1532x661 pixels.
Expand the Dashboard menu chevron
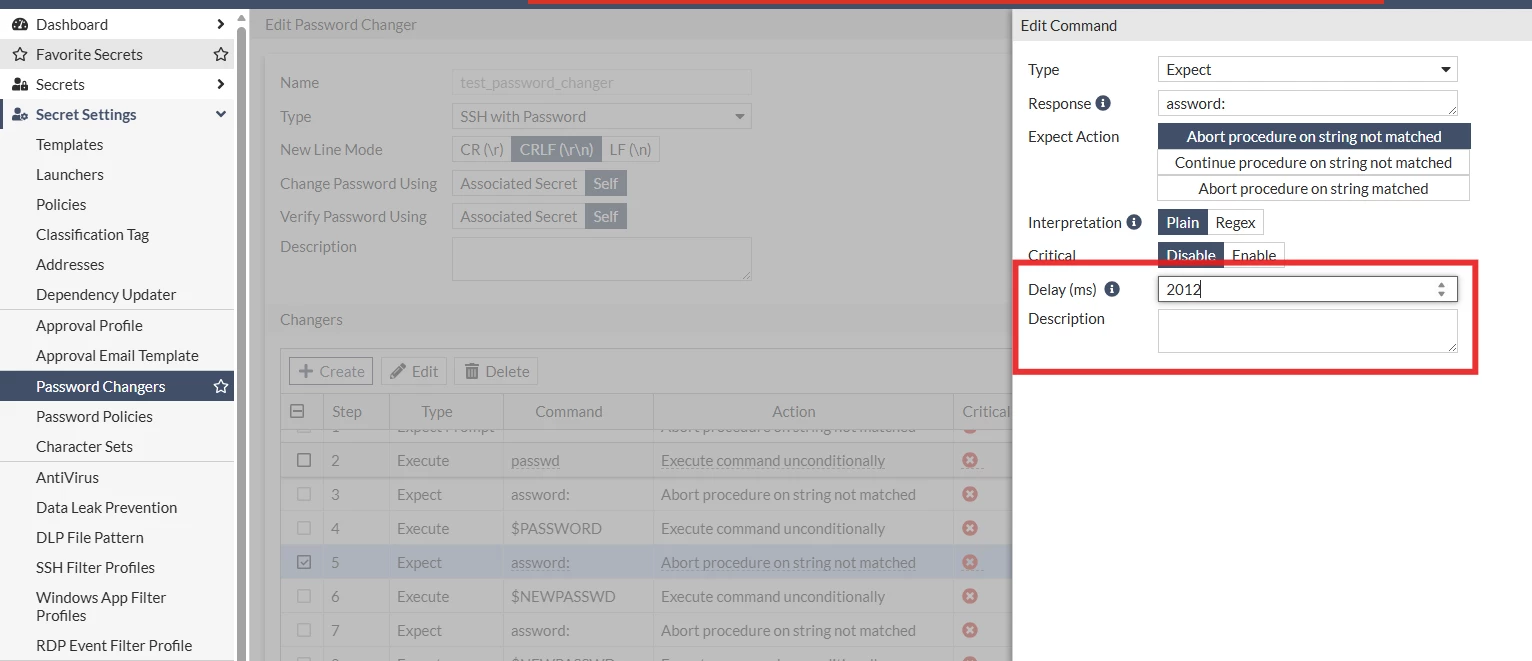tap(220, 24)
